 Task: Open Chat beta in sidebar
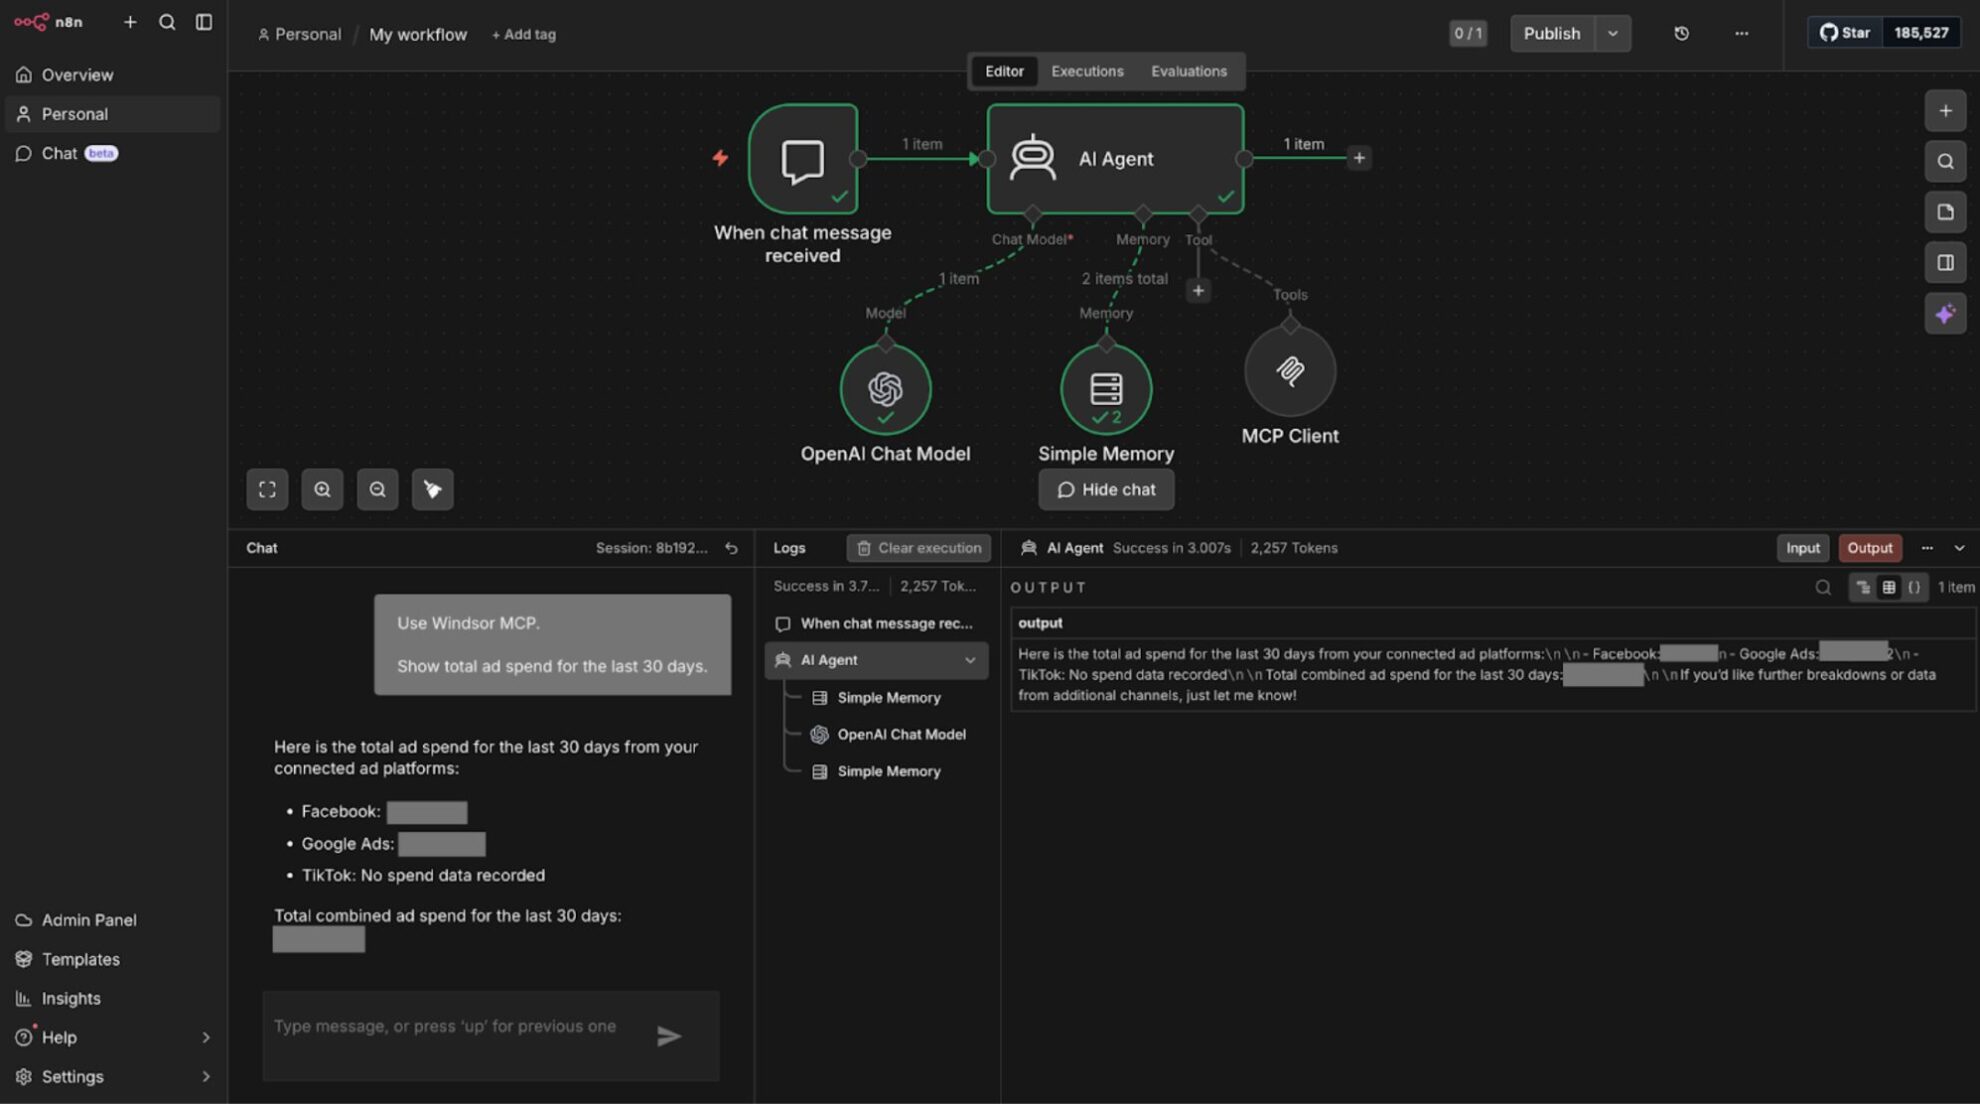tap(112, 153)
